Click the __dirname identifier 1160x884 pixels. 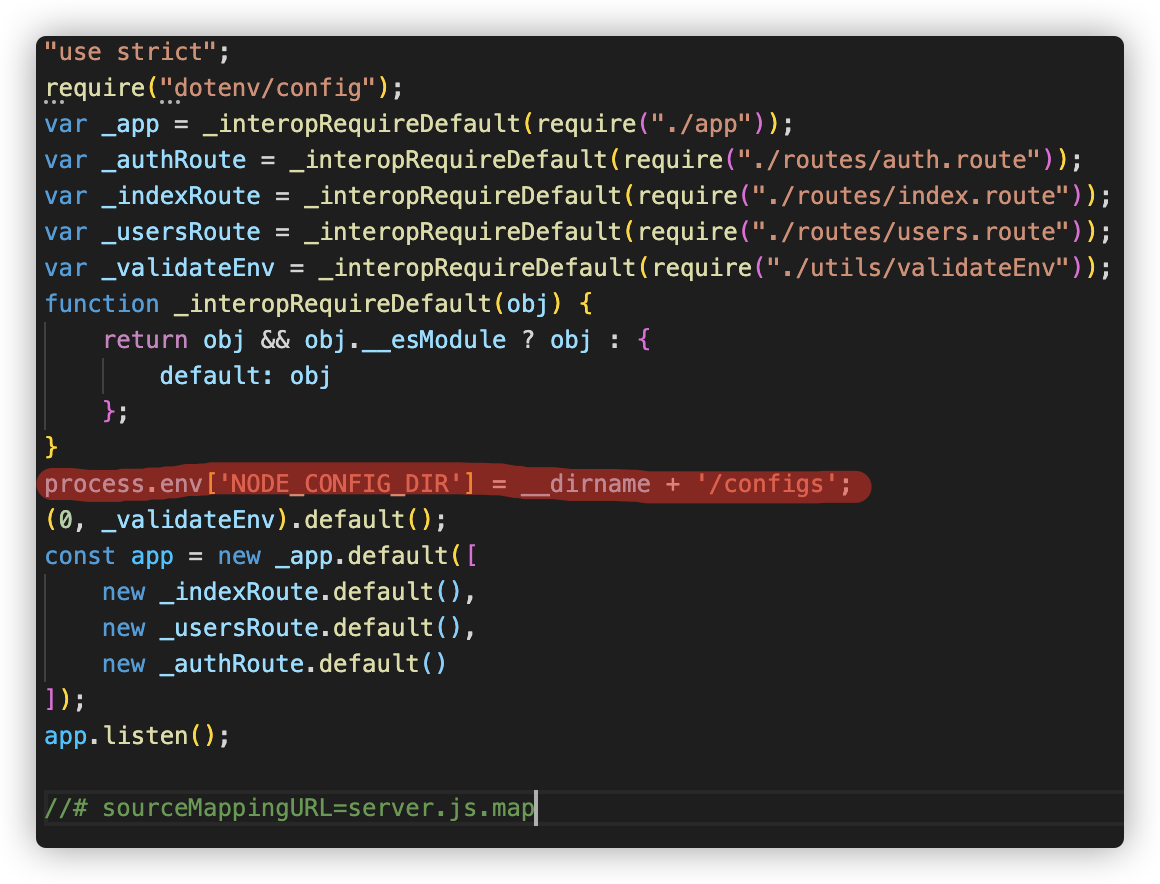[586, 485]
